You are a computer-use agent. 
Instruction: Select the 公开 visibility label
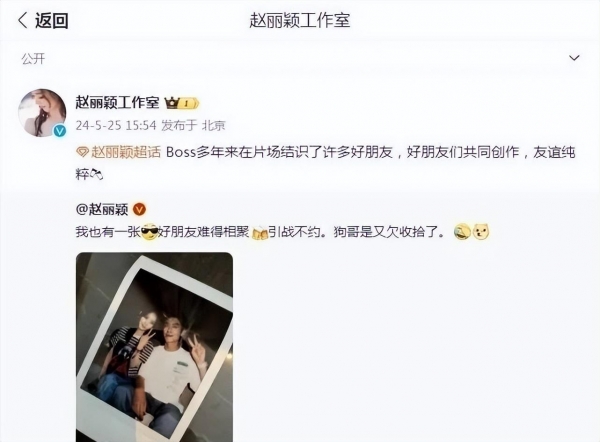(33, 59)
